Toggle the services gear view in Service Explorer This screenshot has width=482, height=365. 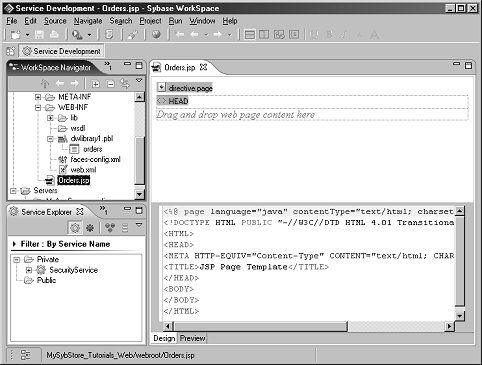[x=75, y=228]
